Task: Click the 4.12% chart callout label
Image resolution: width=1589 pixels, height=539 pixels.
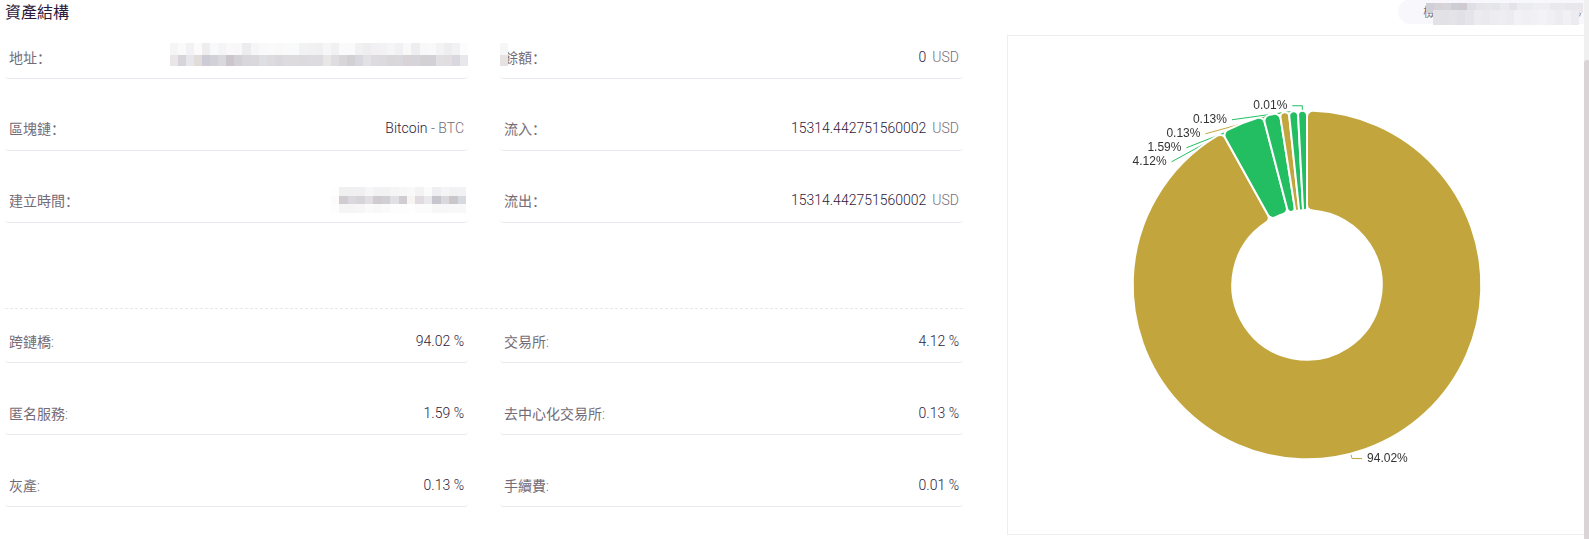Action: pos(1149,161)
